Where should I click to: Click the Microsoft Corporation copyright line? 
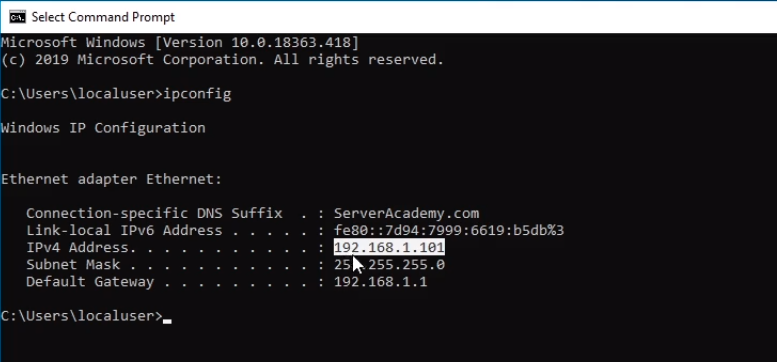[222, 60]
